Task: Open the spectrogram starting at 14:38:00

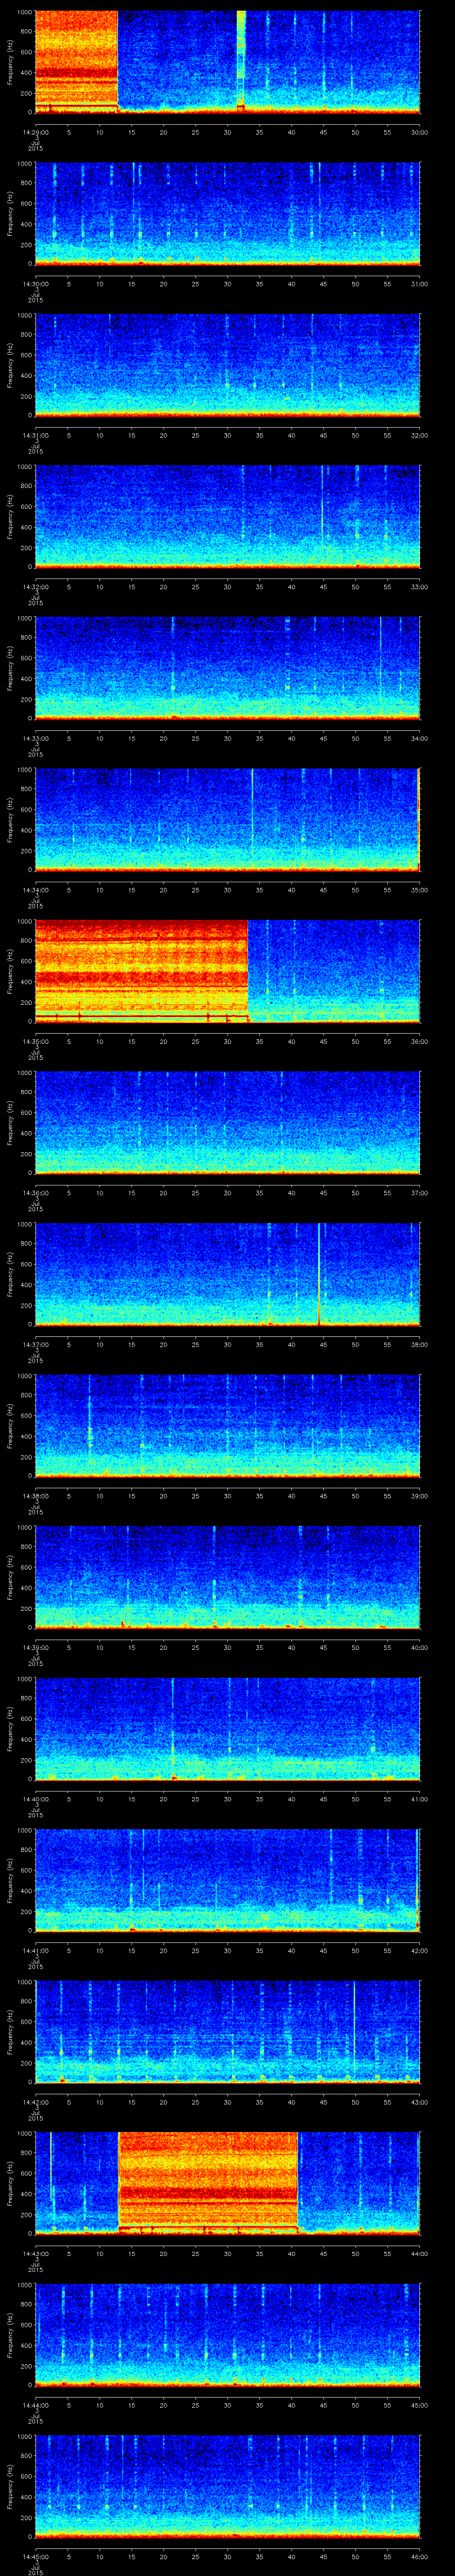Action: (227, 1426)
